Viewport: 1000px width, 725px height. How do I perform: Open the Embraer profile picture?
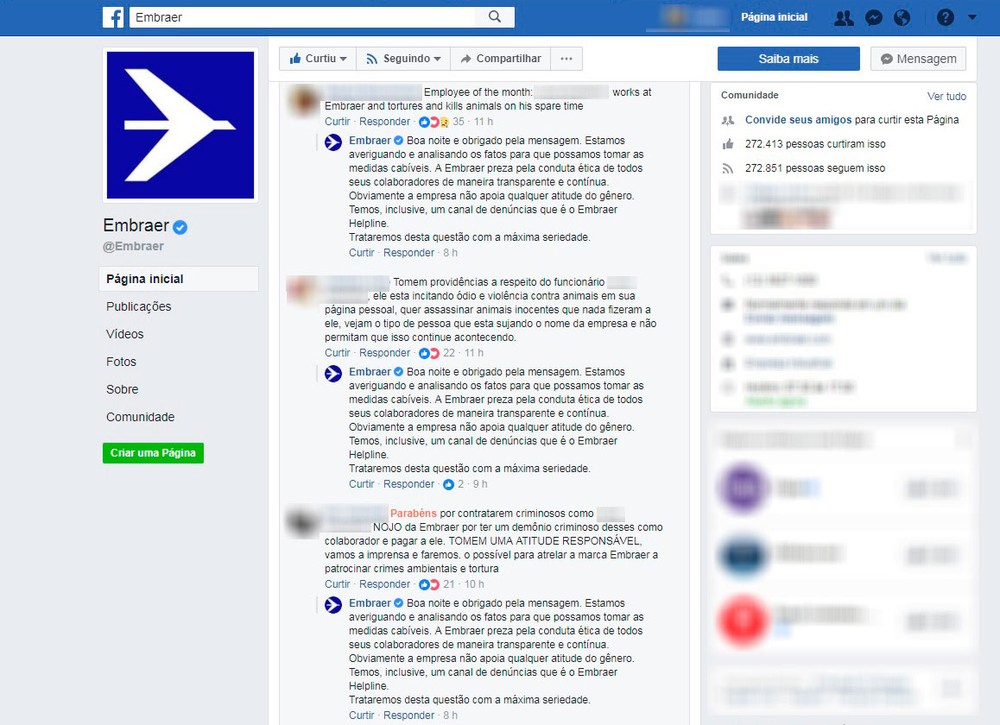(x=180, y=125)
